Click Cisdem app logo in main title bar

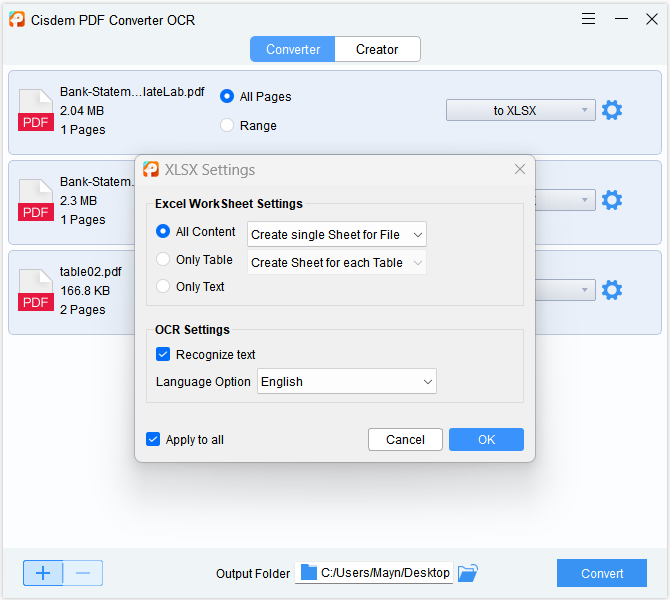[17, 20]
